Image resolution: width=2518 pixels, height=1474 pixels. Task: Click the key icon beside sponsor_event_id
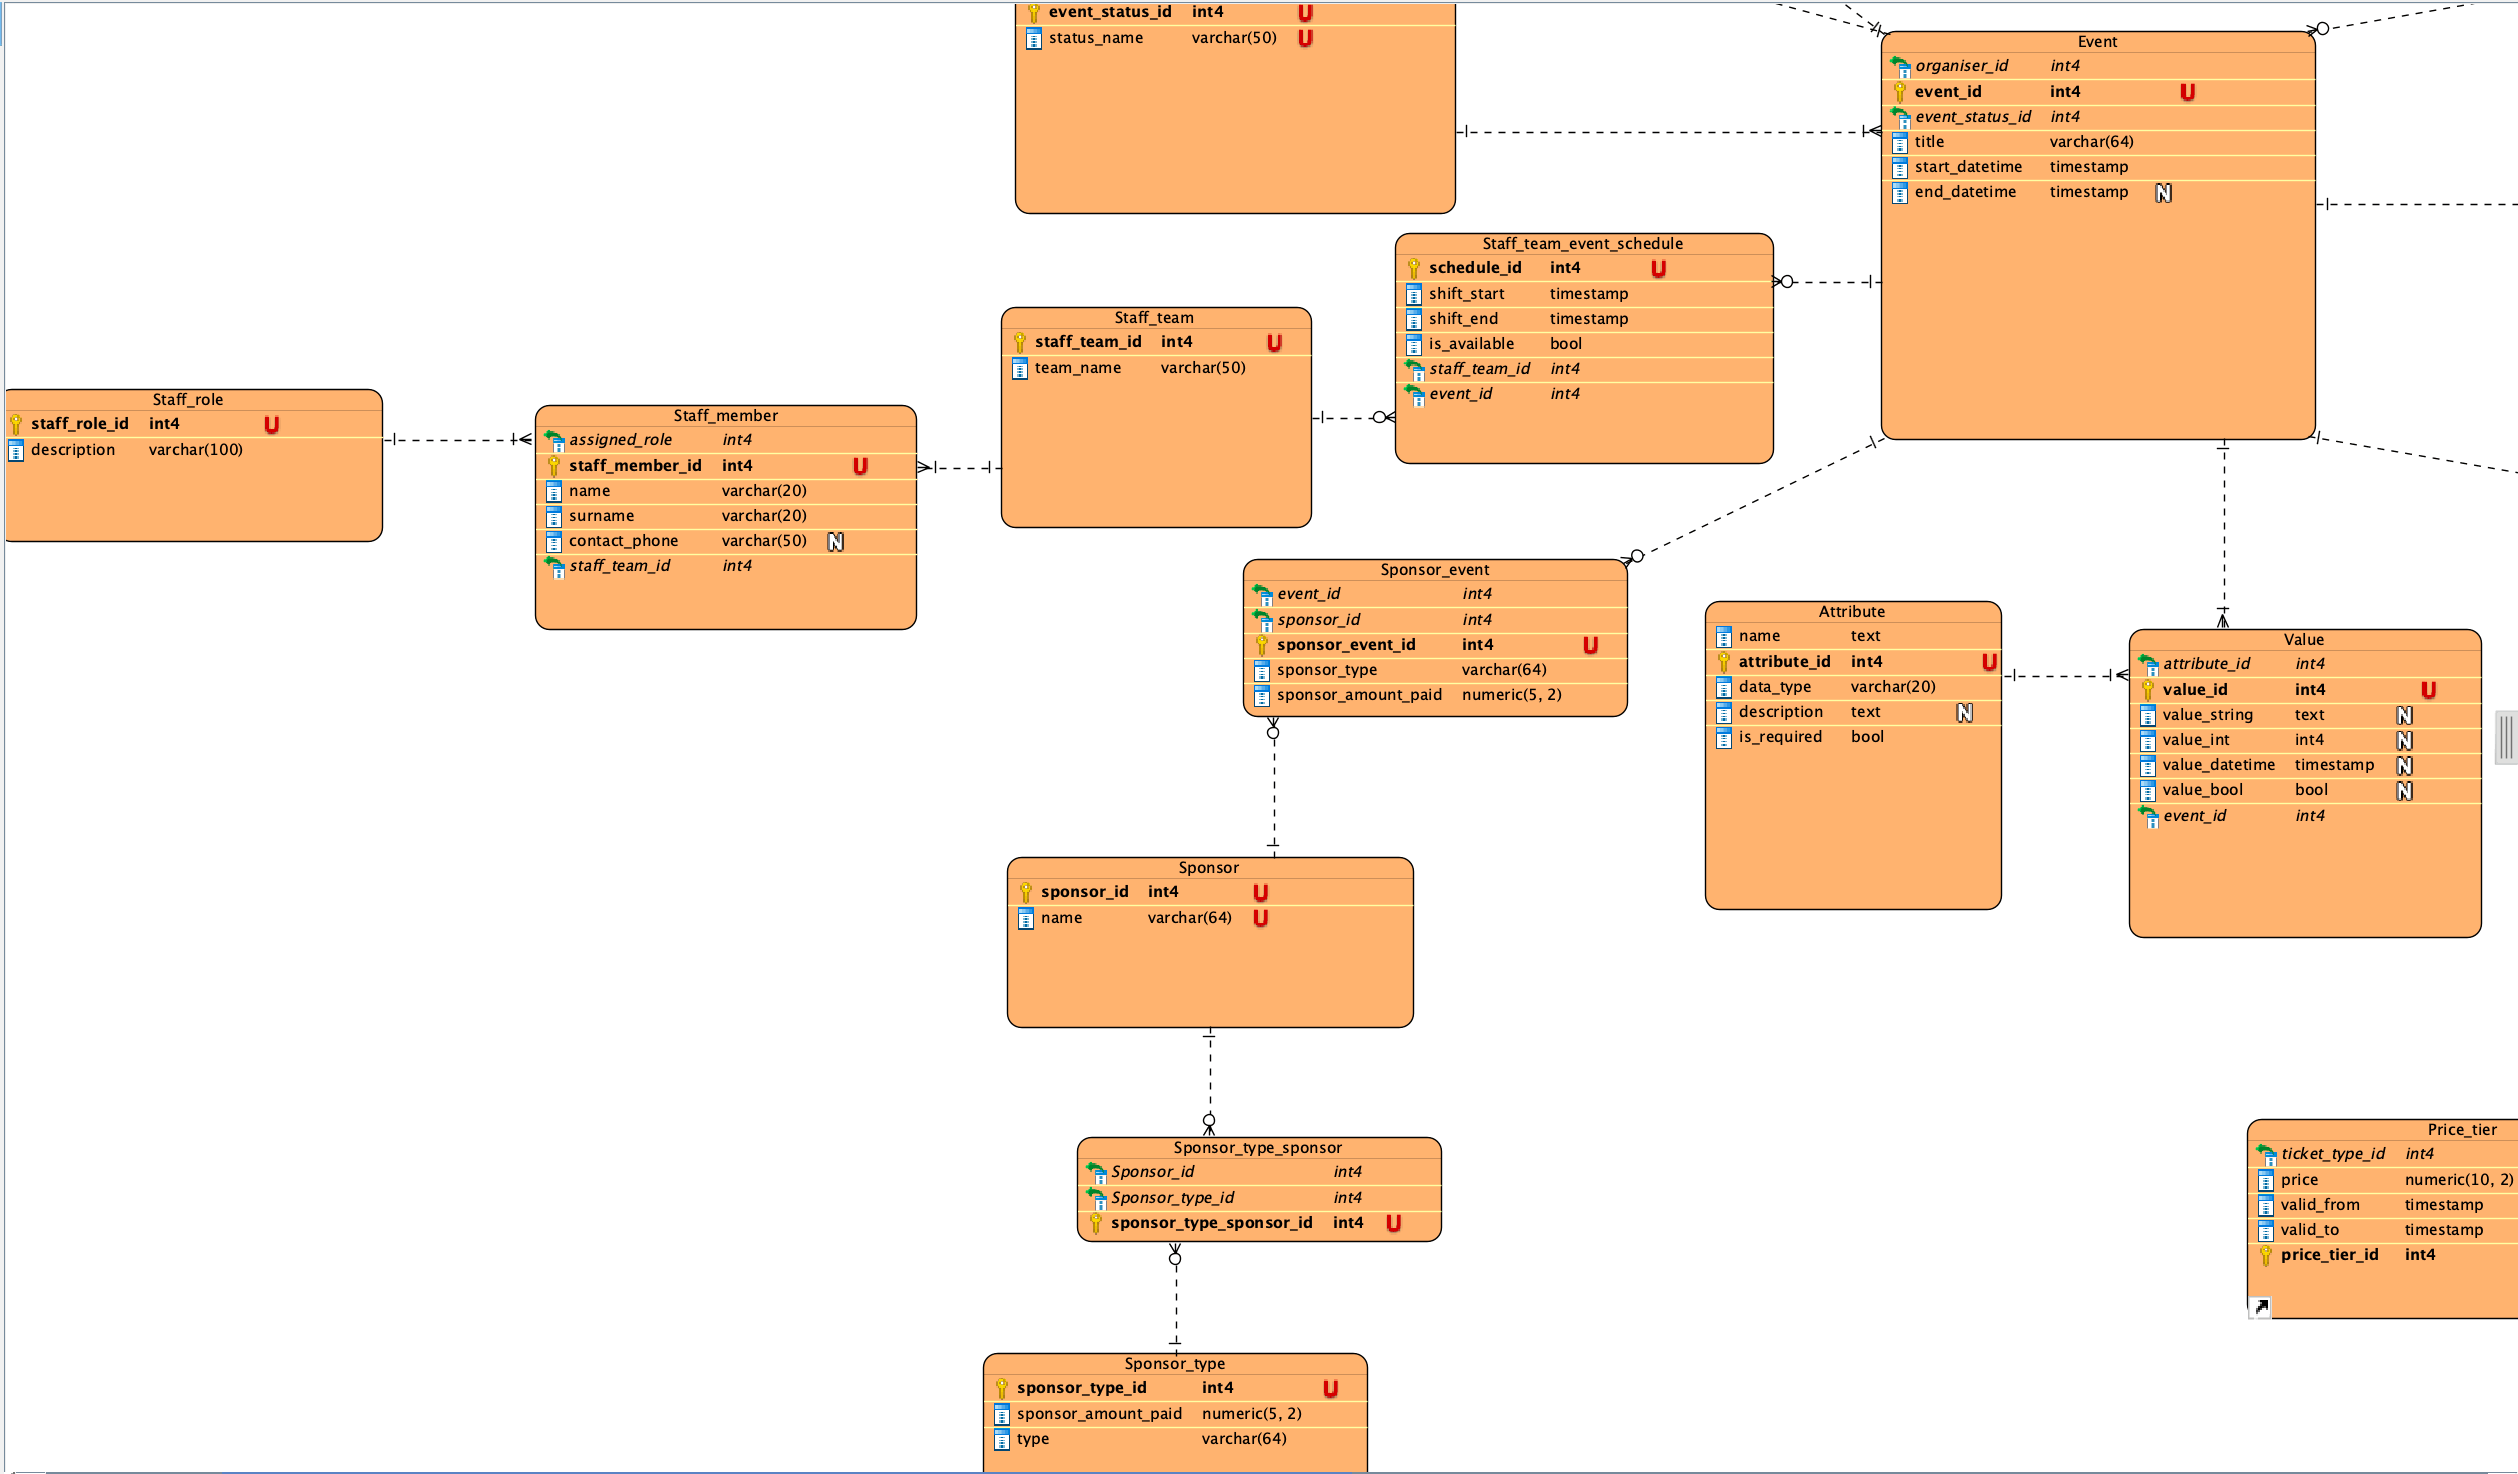(1262, 645)
